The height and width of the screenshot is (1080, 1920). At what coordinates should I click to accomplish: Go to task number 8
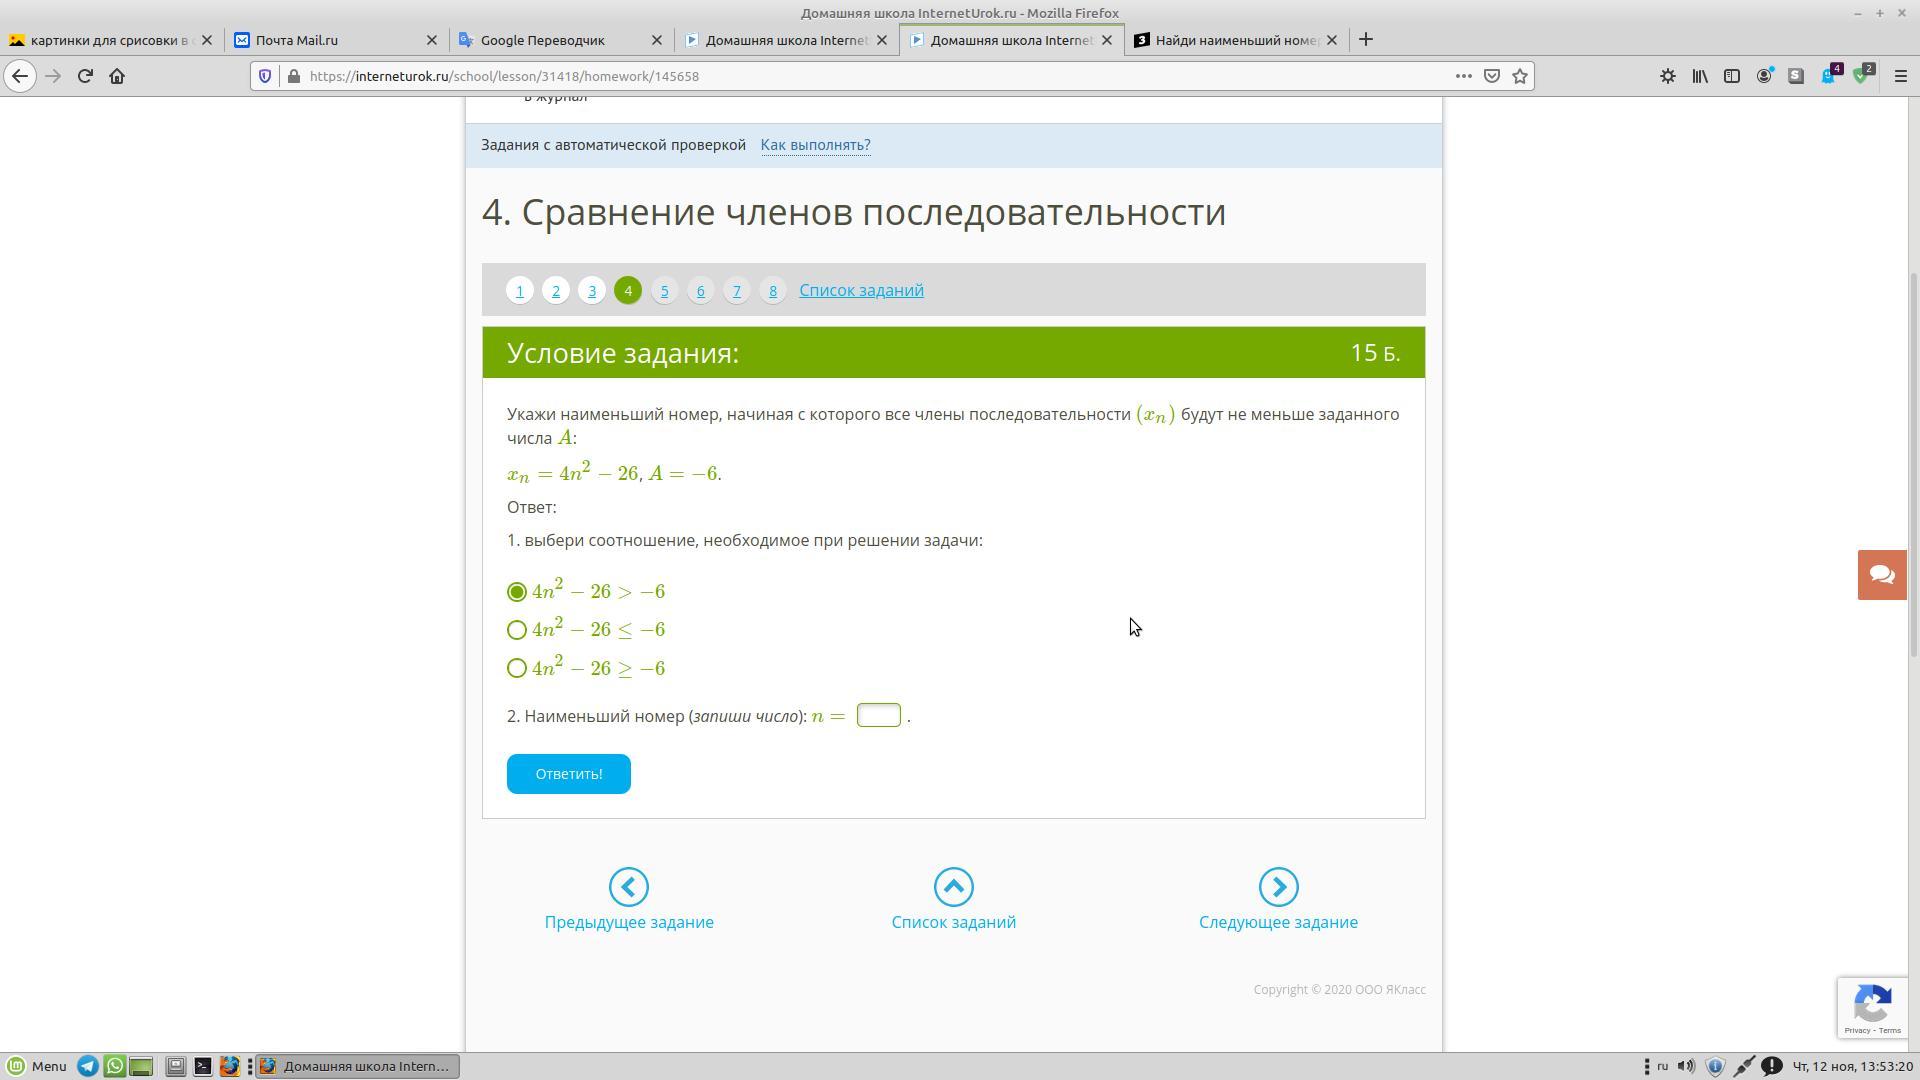[773, 290]
